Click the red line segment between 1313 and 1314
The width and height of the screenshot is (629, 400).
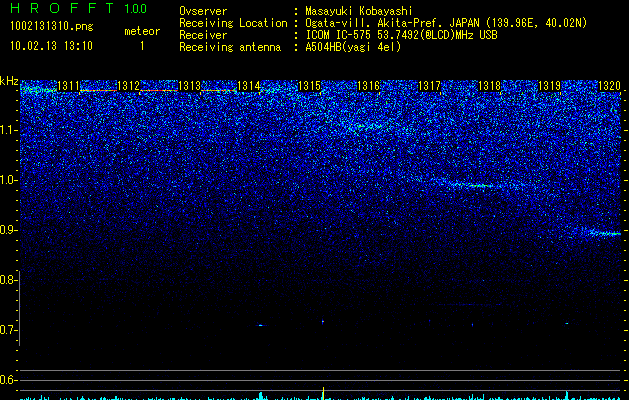[218, 91]
